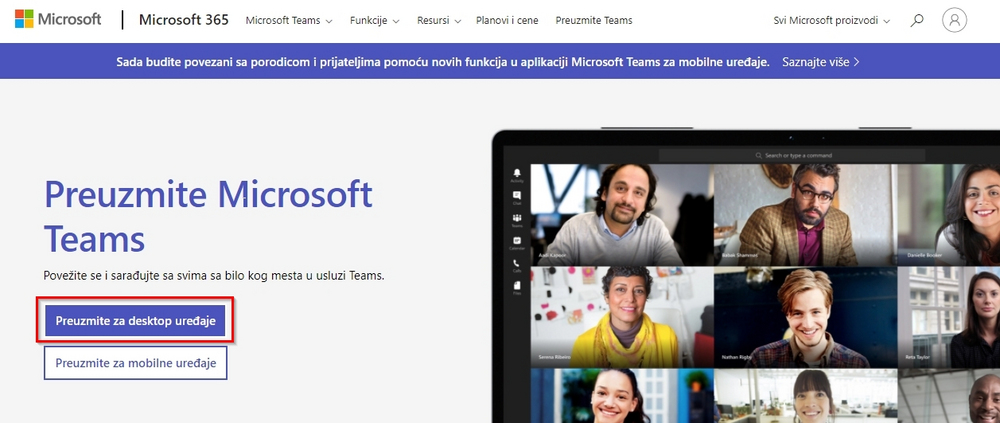Click Calls phone icon in Teams preview
This screenshot has width=1000, height=423.
(x=517, y=265)
